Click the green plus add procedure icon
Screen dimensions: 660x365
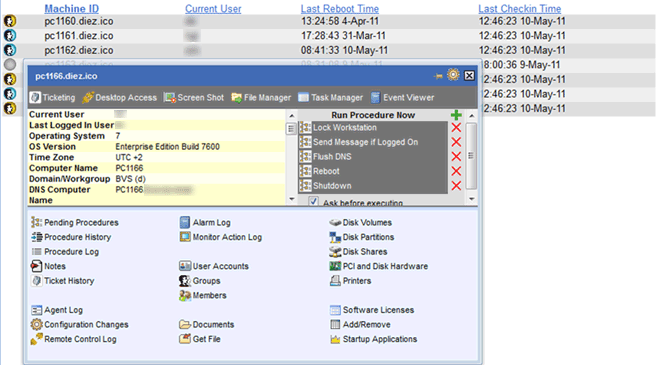[456, 115]
